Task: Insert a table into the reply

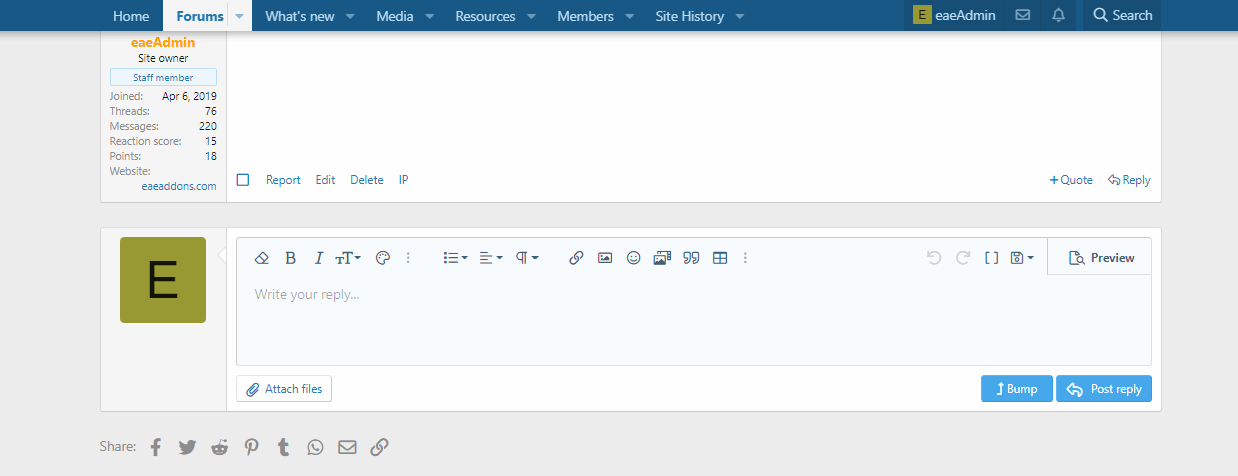Action: point(720,258)
